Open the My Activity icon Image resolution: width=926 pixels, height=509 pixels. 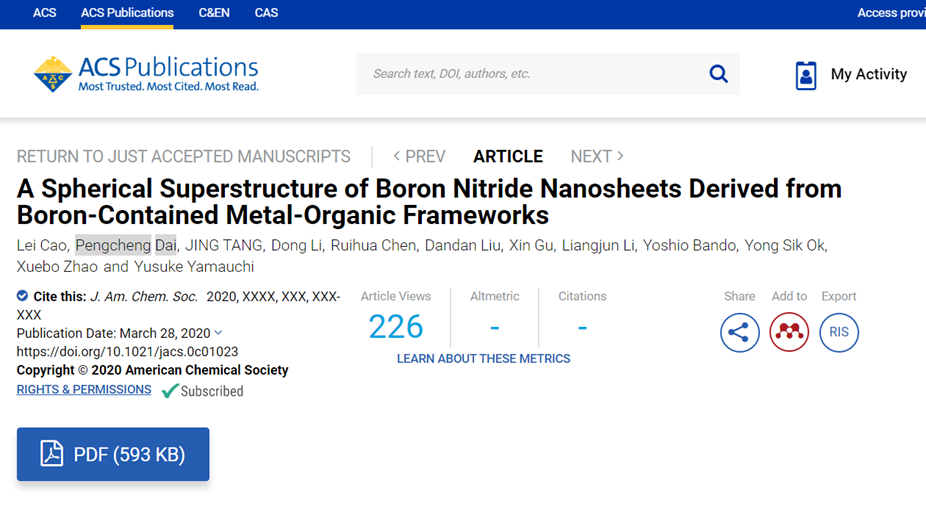pos(806,75)
